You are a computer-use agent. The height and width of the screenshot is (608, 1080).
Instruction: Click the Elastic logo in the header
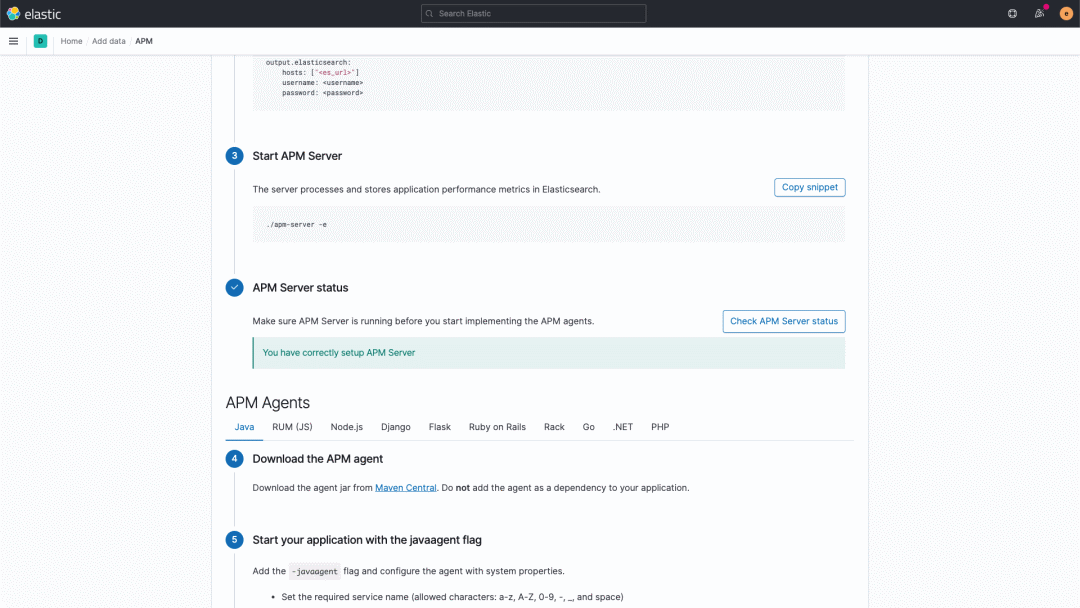click(35, 13)
